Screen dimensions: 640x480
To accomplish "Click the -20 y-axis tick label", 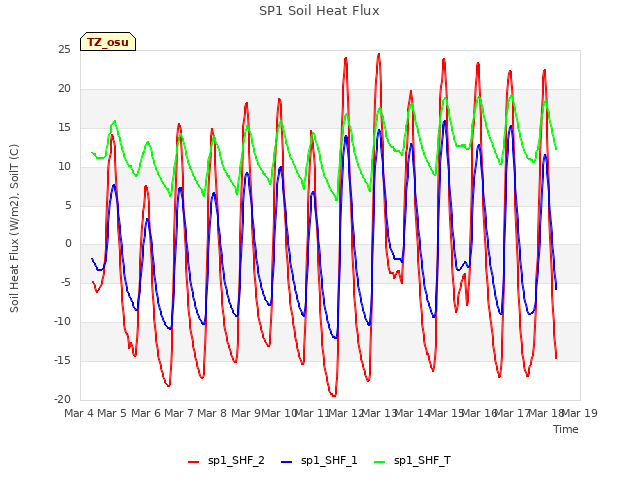I will point(62,399).
